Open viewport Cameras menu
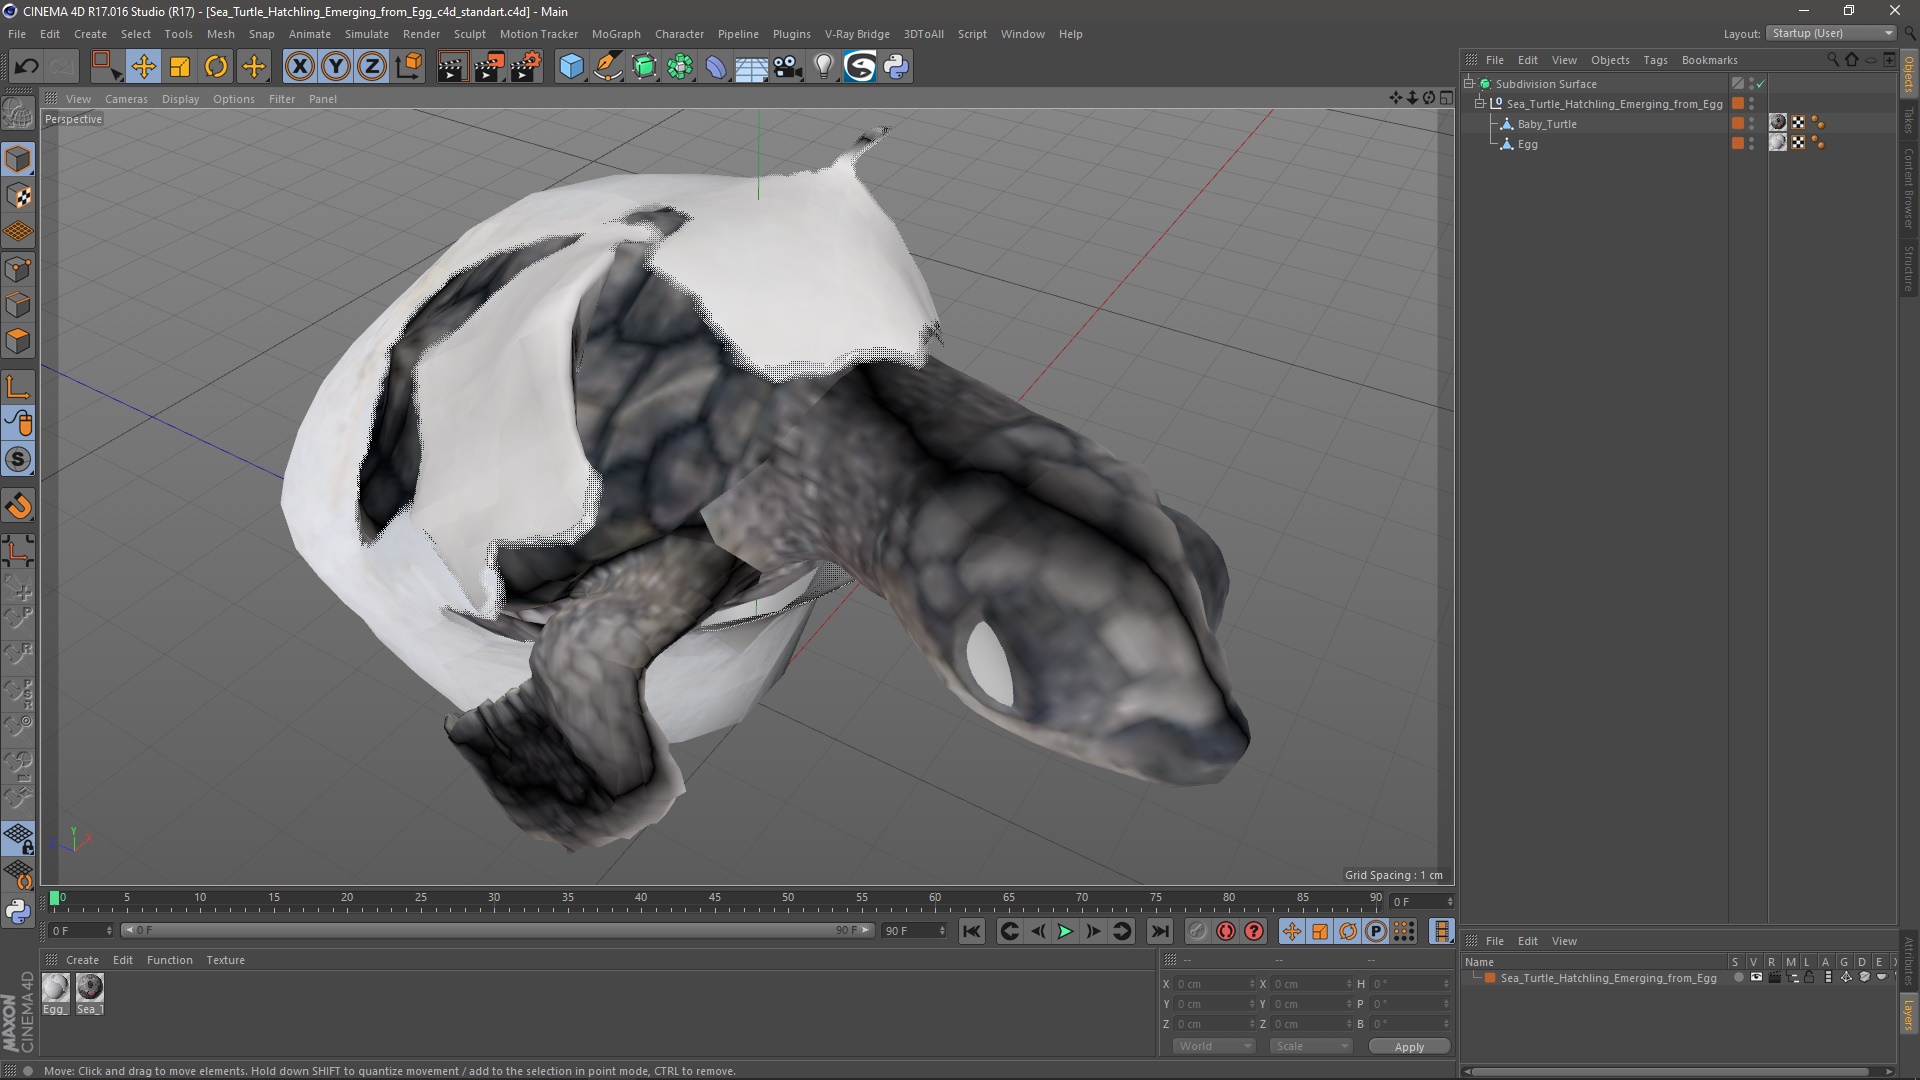 (126, 99)
